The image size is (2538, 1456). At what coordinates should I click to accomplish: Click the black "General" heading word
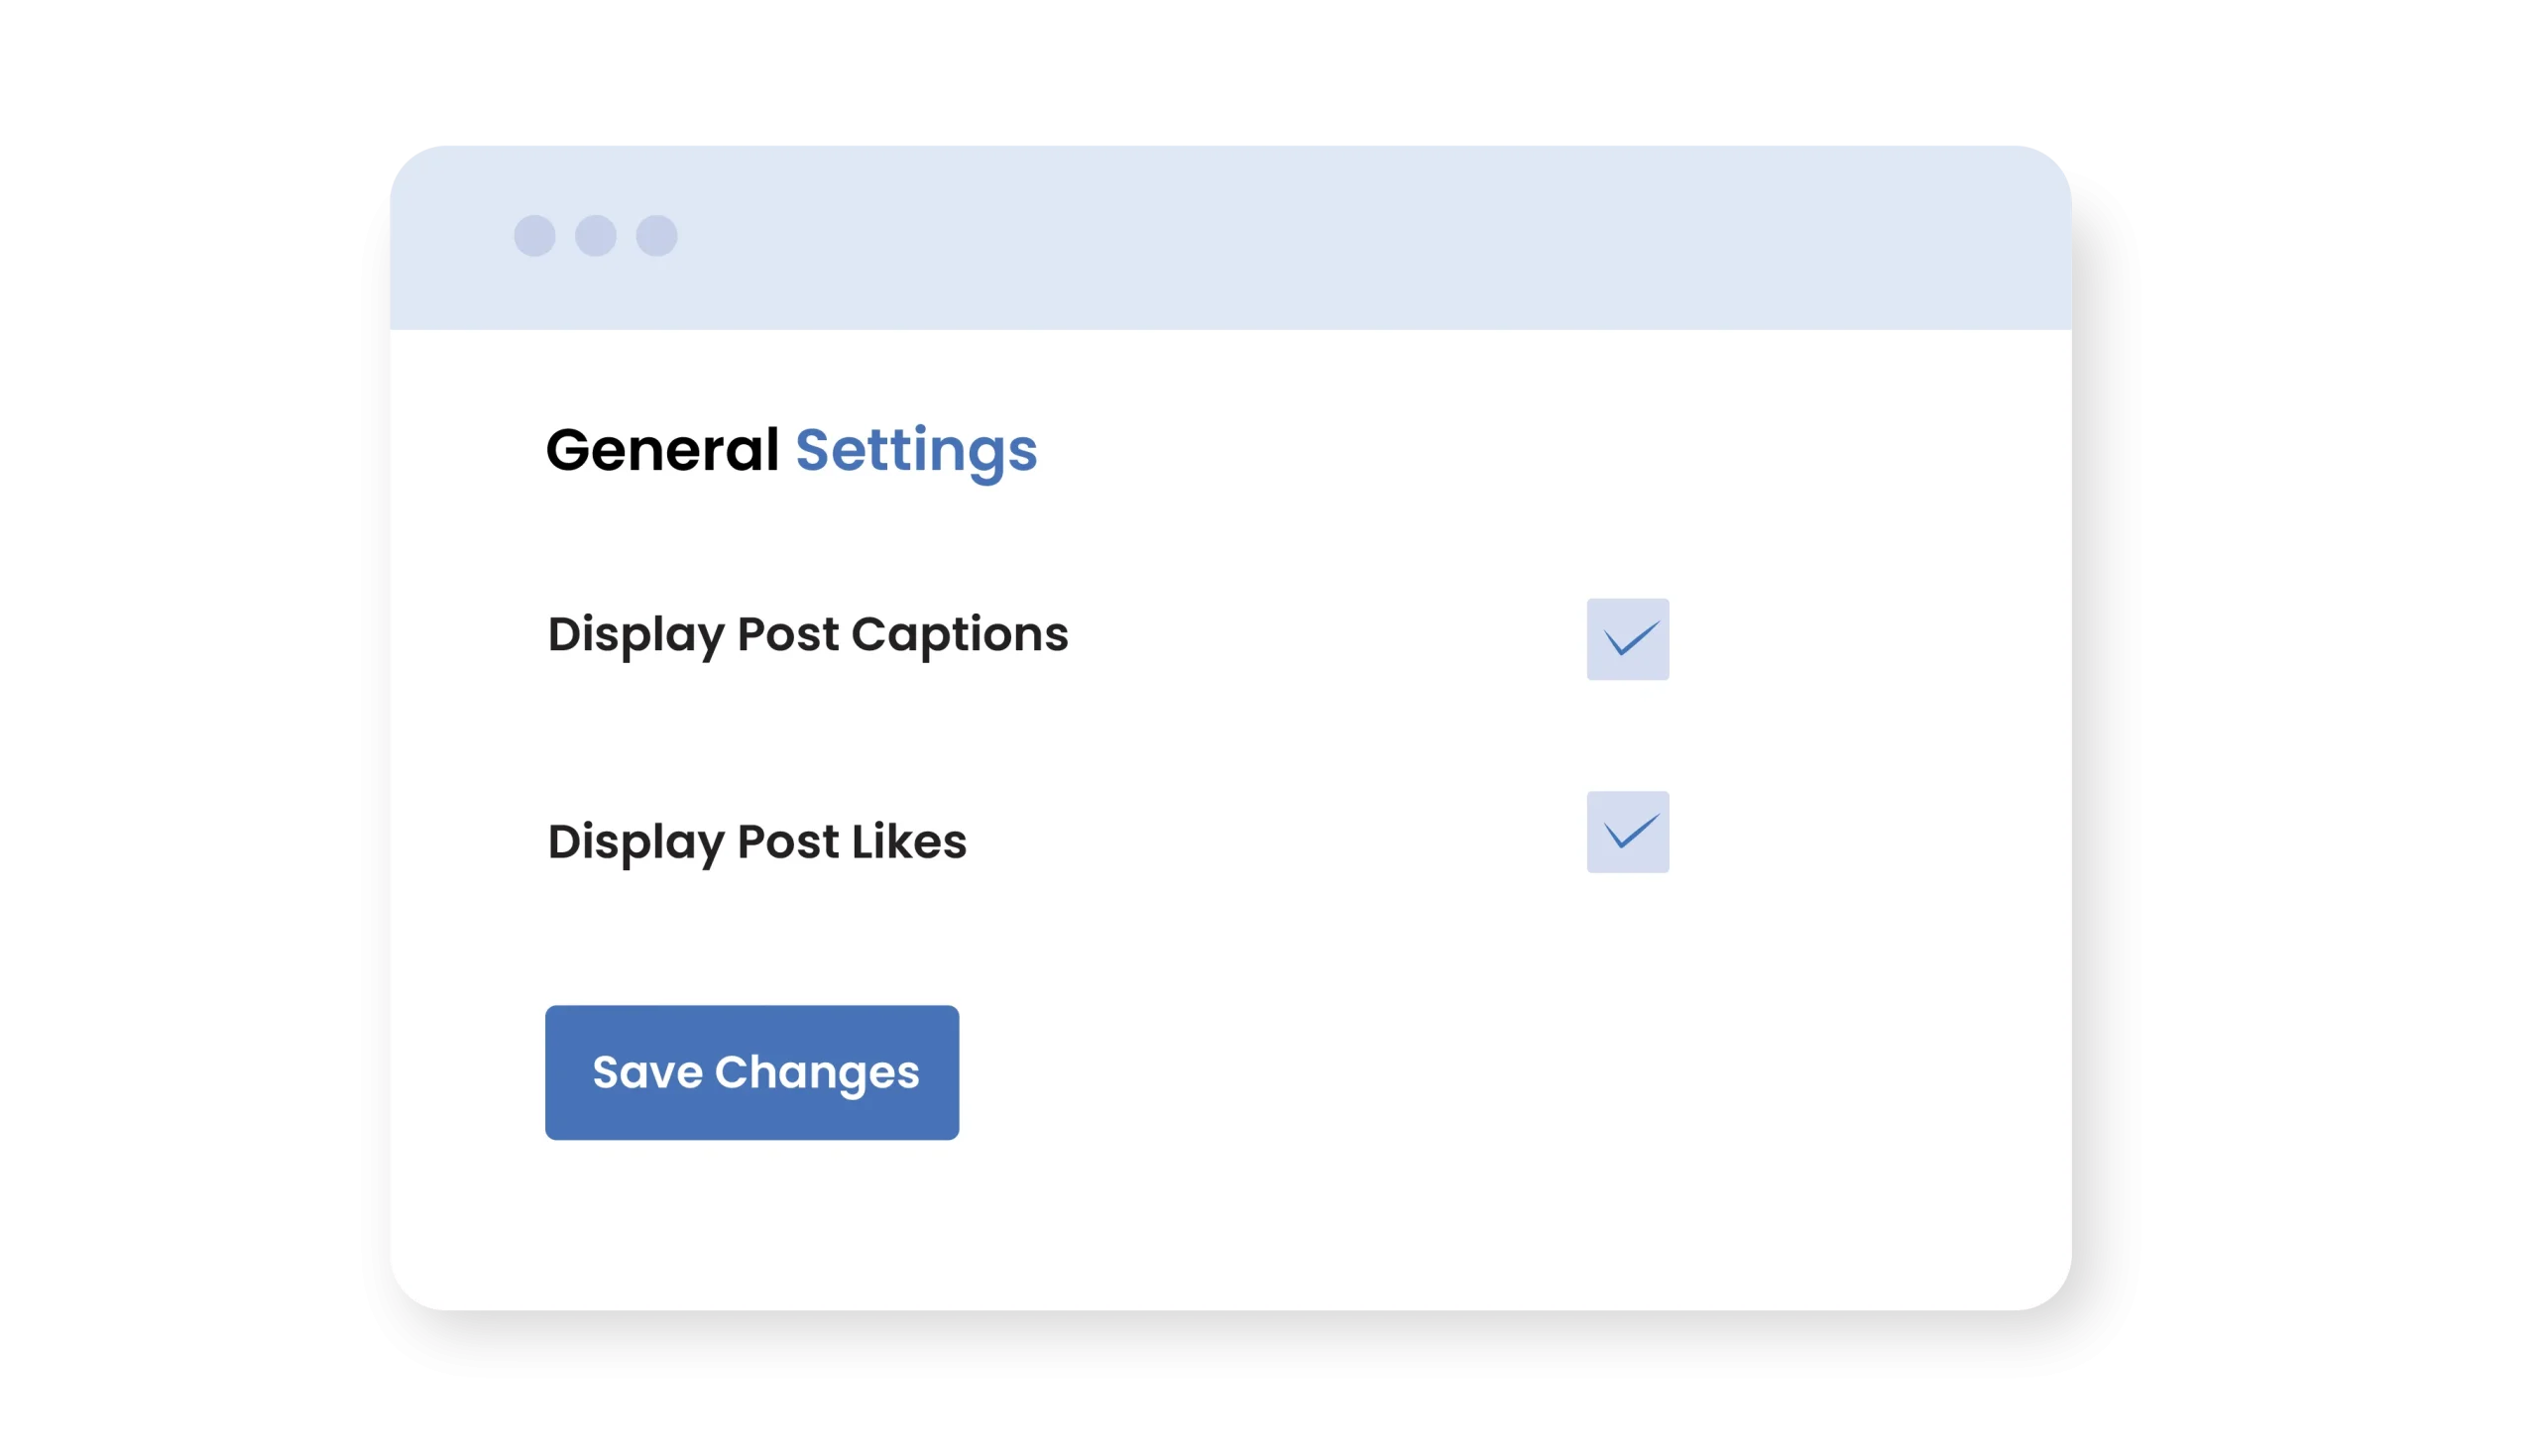pyautogui.click(x=662, y=449)
